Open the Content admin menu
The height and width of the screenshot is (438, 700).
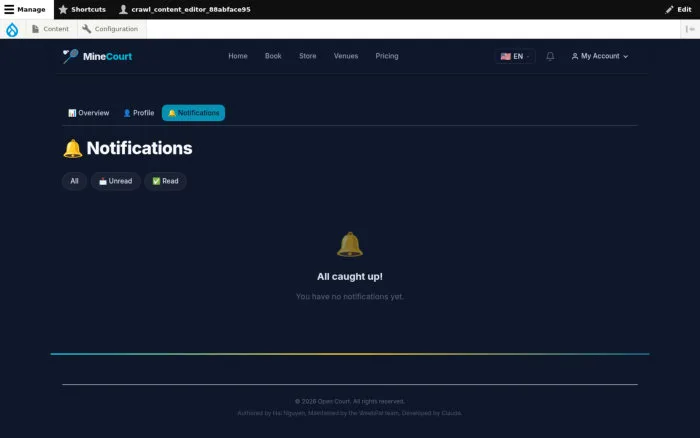click(50, 29)
